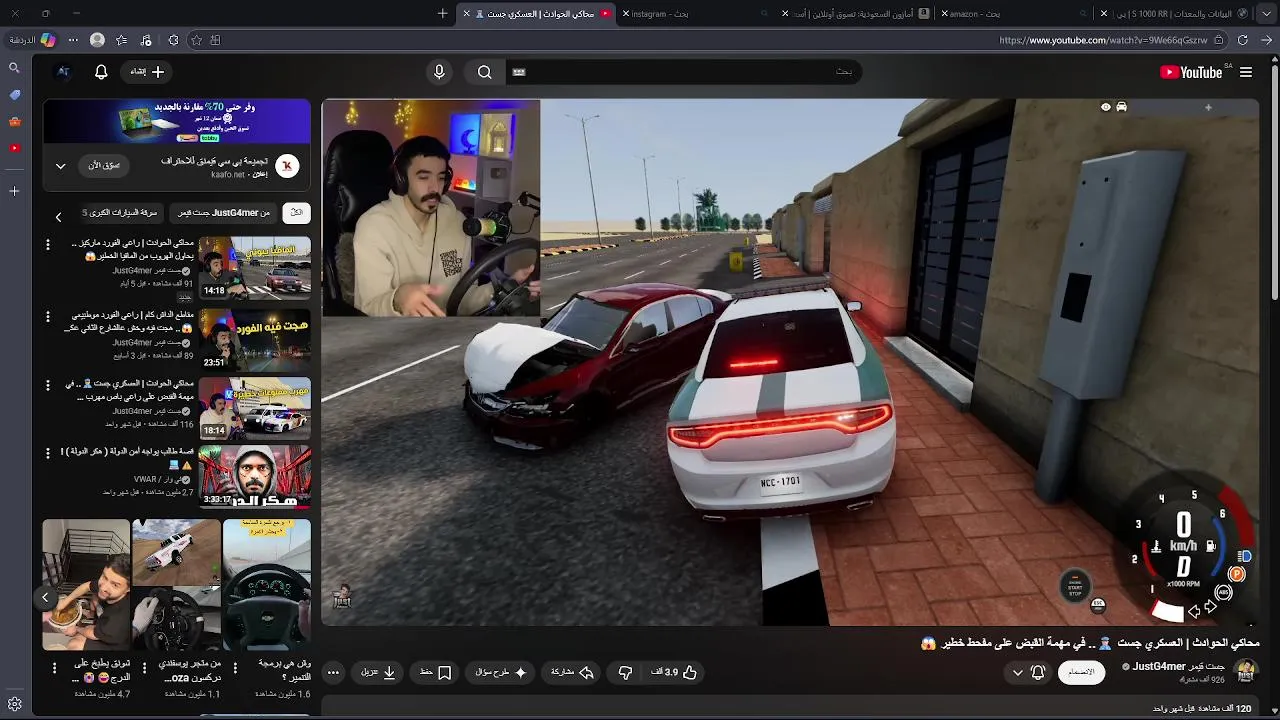Open the steering wheel Short thumbnail

pyautogui.click(x=266, y=585)
